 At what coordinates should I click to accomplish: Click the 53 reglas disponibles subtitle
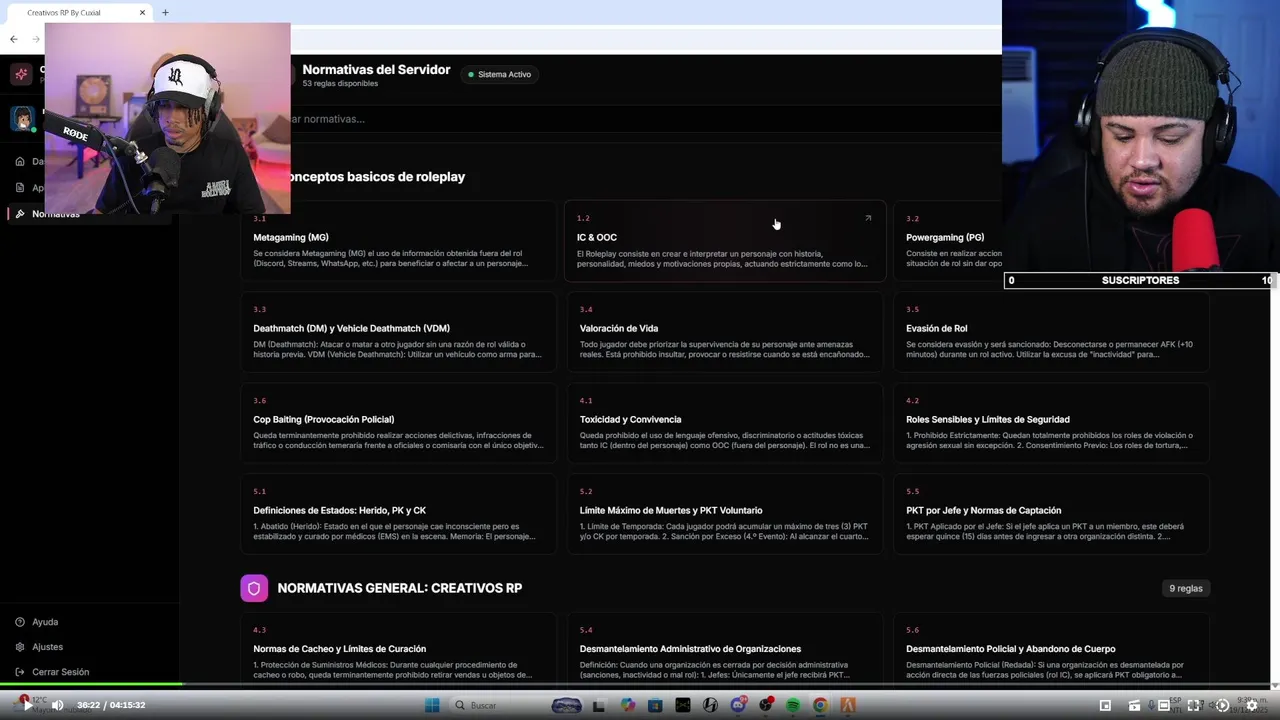340,84
